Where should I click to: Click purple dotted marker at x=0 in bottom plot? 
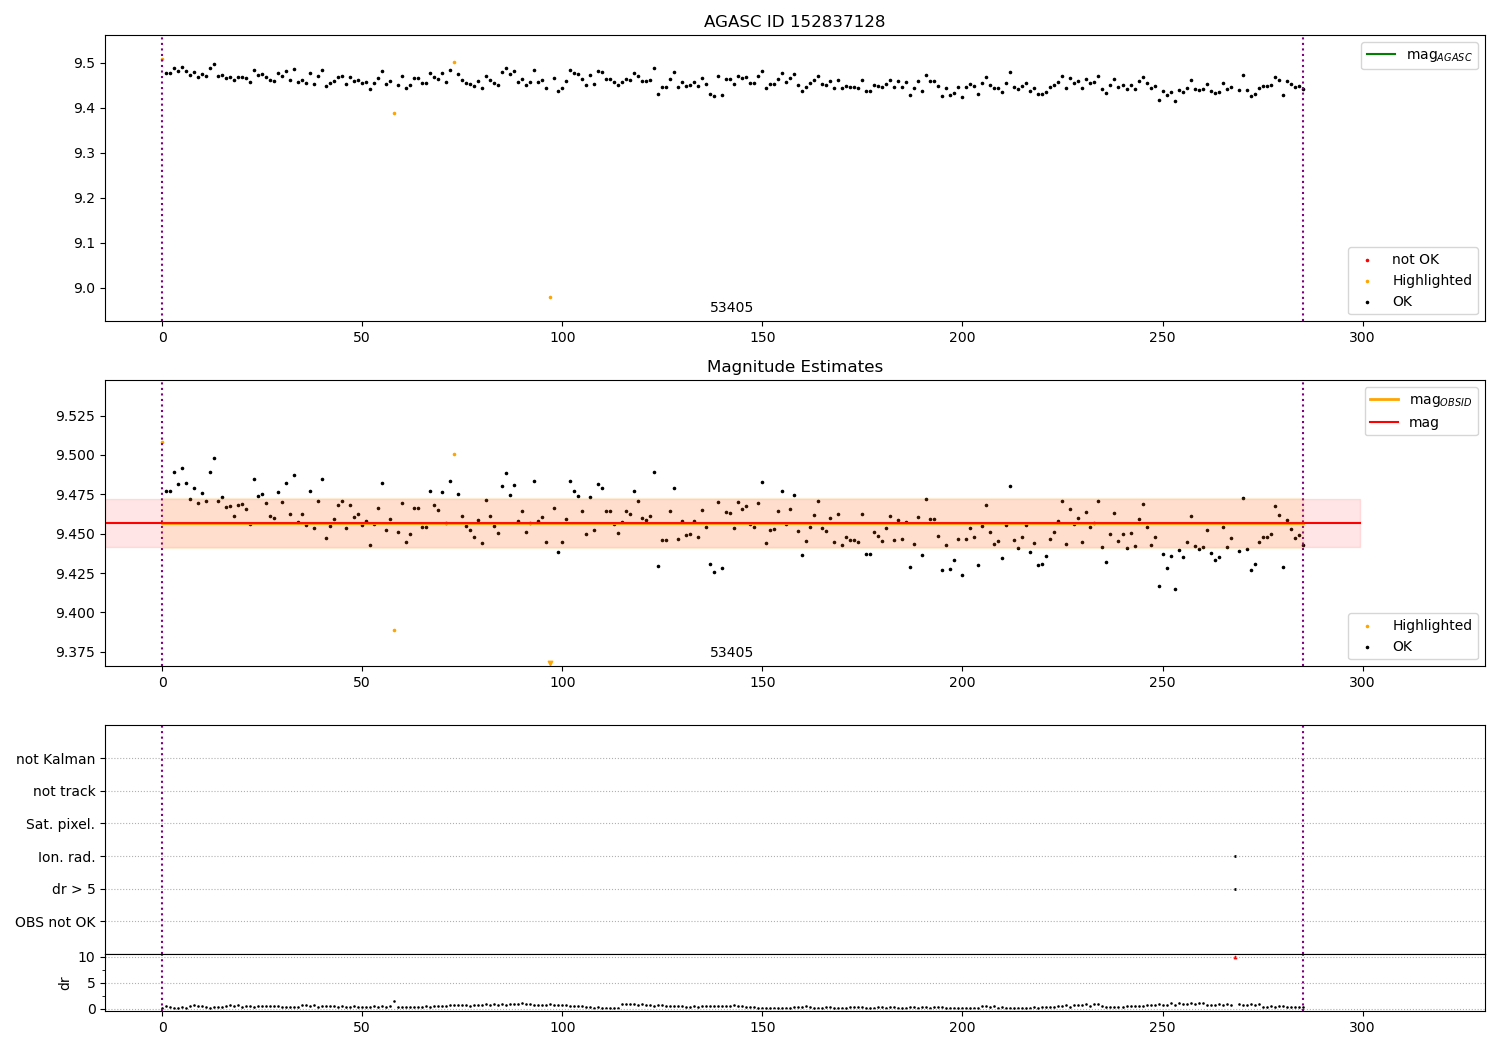pos(162,868)
